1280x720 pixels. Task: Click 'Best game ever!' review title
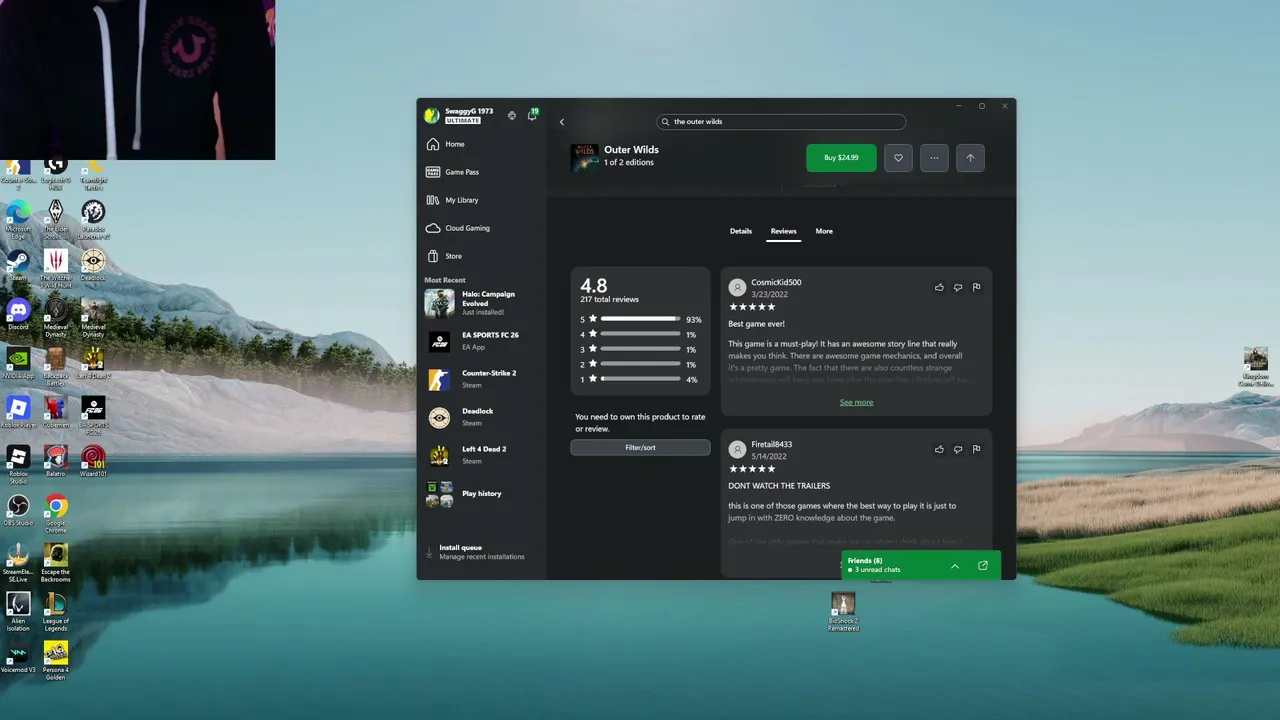pyautogui.click(x=757, y=324)
